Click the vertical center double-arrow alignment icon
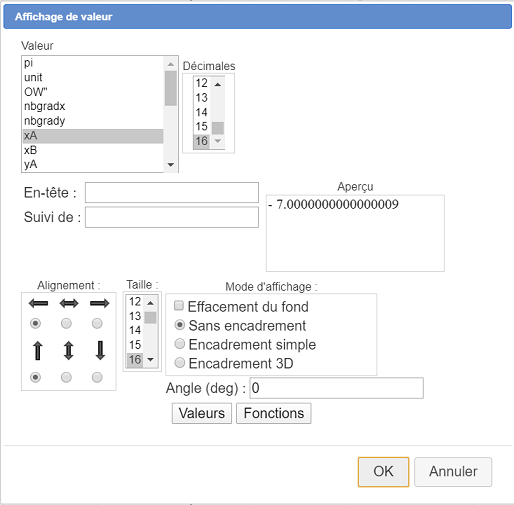Image resolution: width=514 pixels, height=505 pixels. coord(69,351)
